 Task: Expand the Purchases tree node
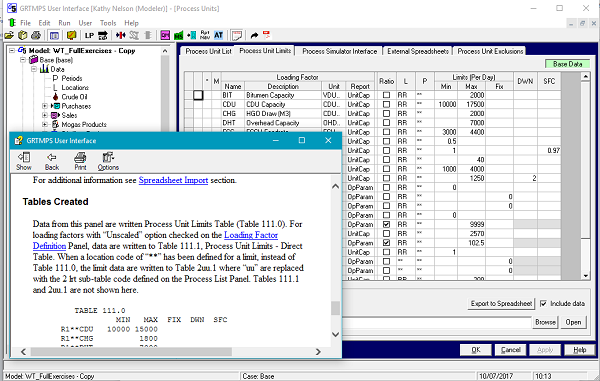tap(45, 106)
